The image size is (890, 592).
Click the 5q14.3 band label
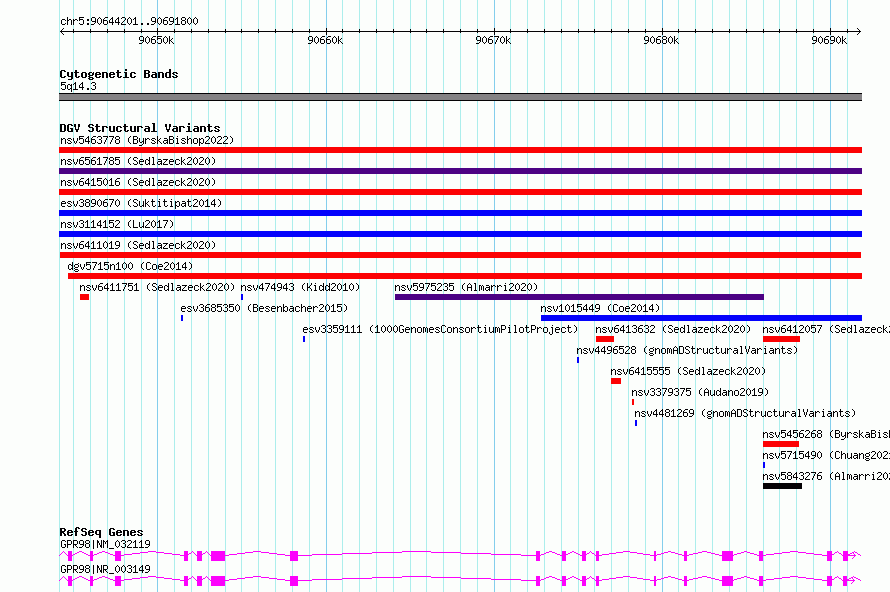tap(78, 86)
